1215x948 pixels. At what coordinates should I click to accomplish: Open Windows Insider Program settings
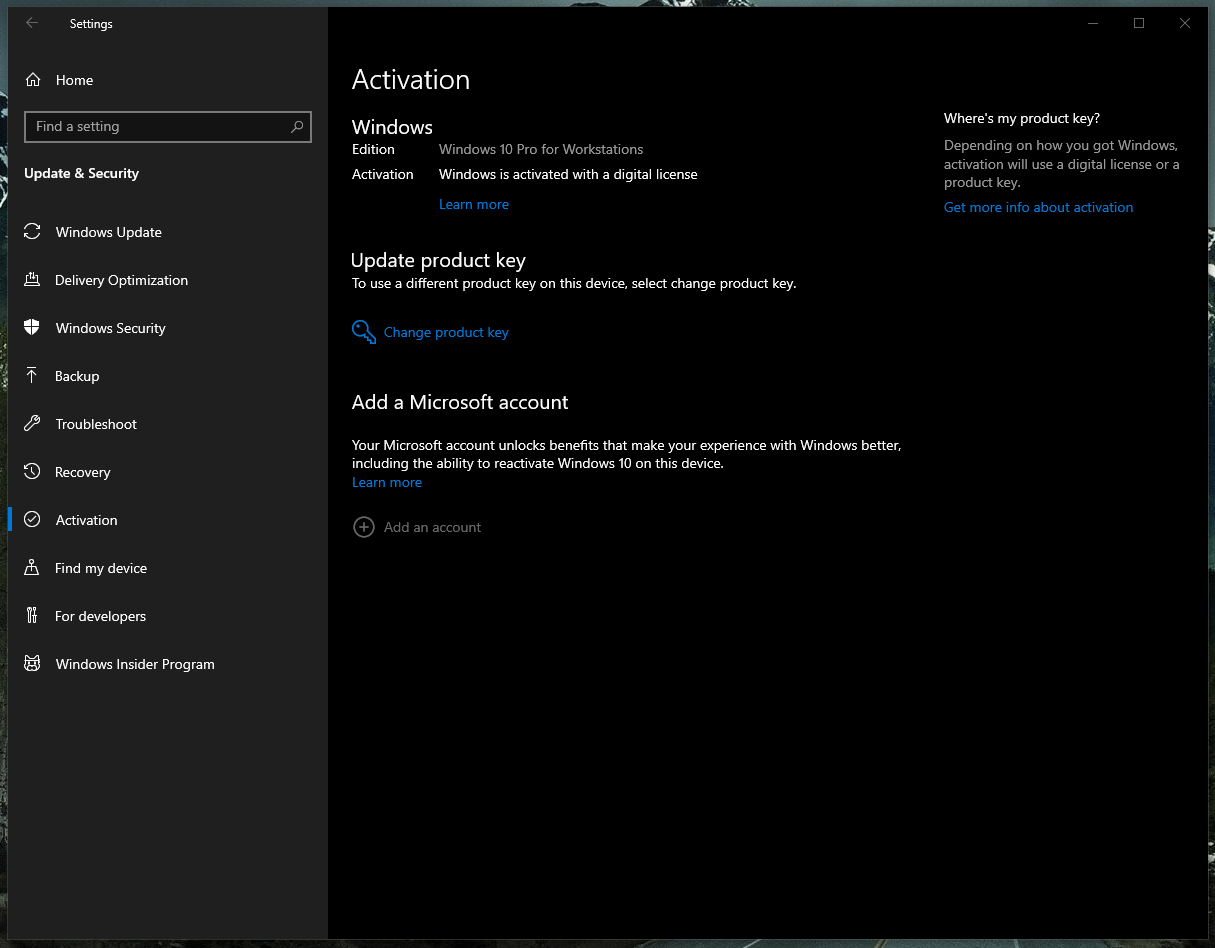coord(168,664)
